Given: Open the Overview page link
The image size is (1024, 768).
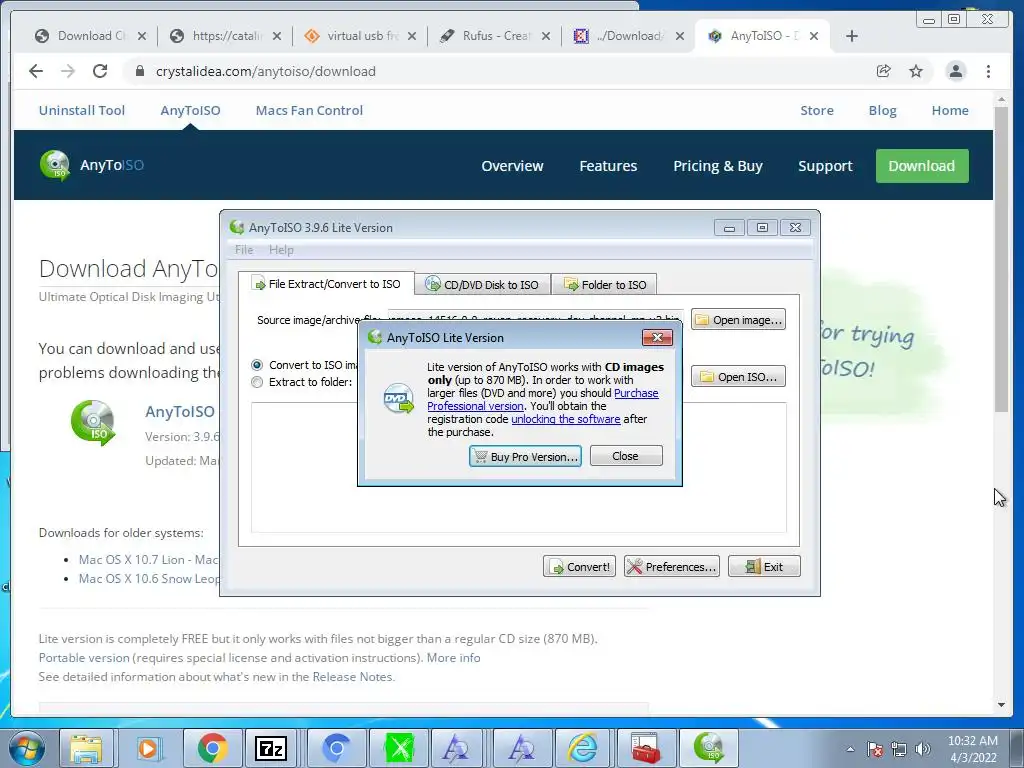Looking at the screenshot, I should pyautogui.click(x=512, y=166).
